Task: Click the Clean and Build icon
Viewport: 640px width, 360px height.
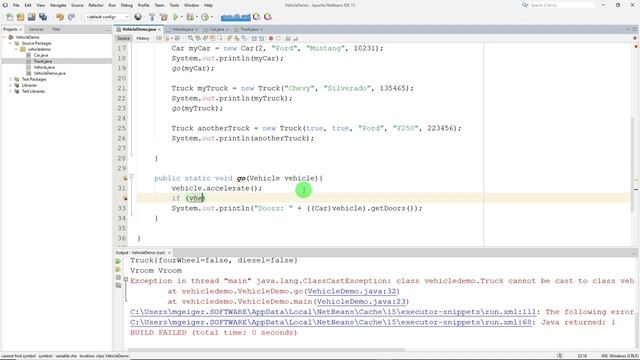Action: (164, 17)
